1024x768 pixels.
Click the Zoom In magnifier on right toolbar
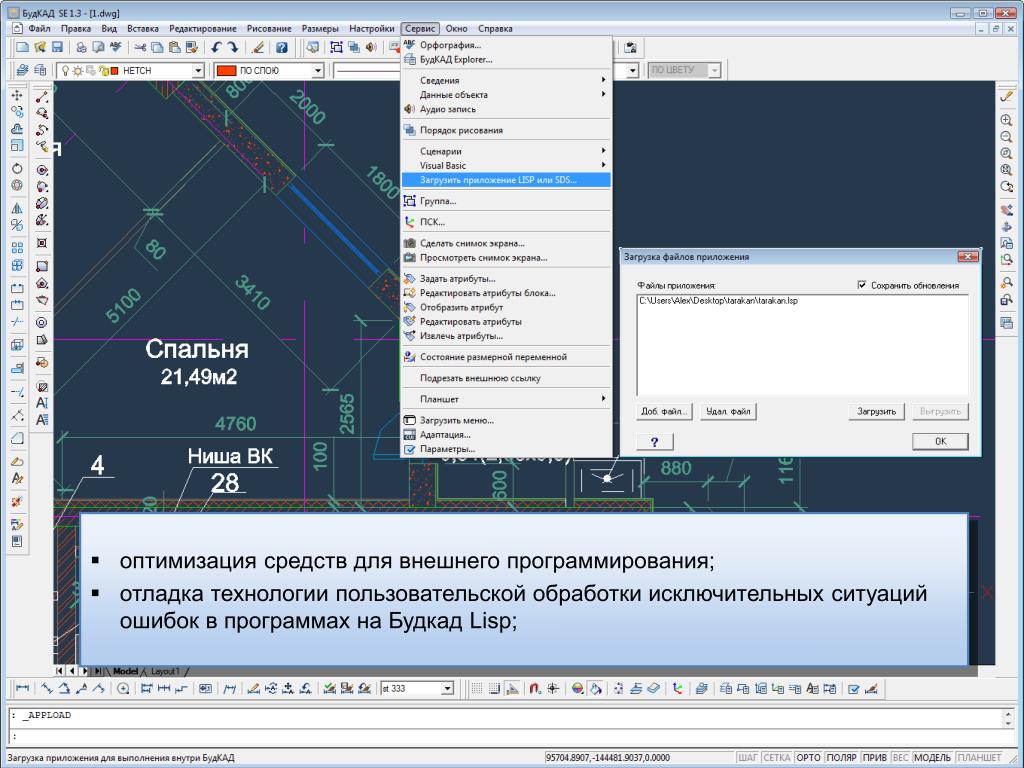coord(1006,120)
